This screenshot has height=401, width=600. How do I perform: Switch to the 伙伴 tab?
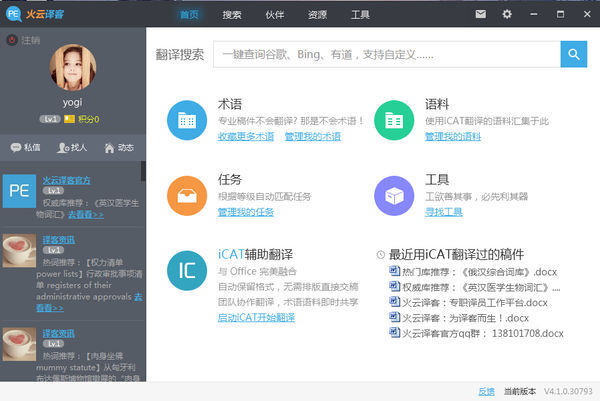tap(275, 15)
